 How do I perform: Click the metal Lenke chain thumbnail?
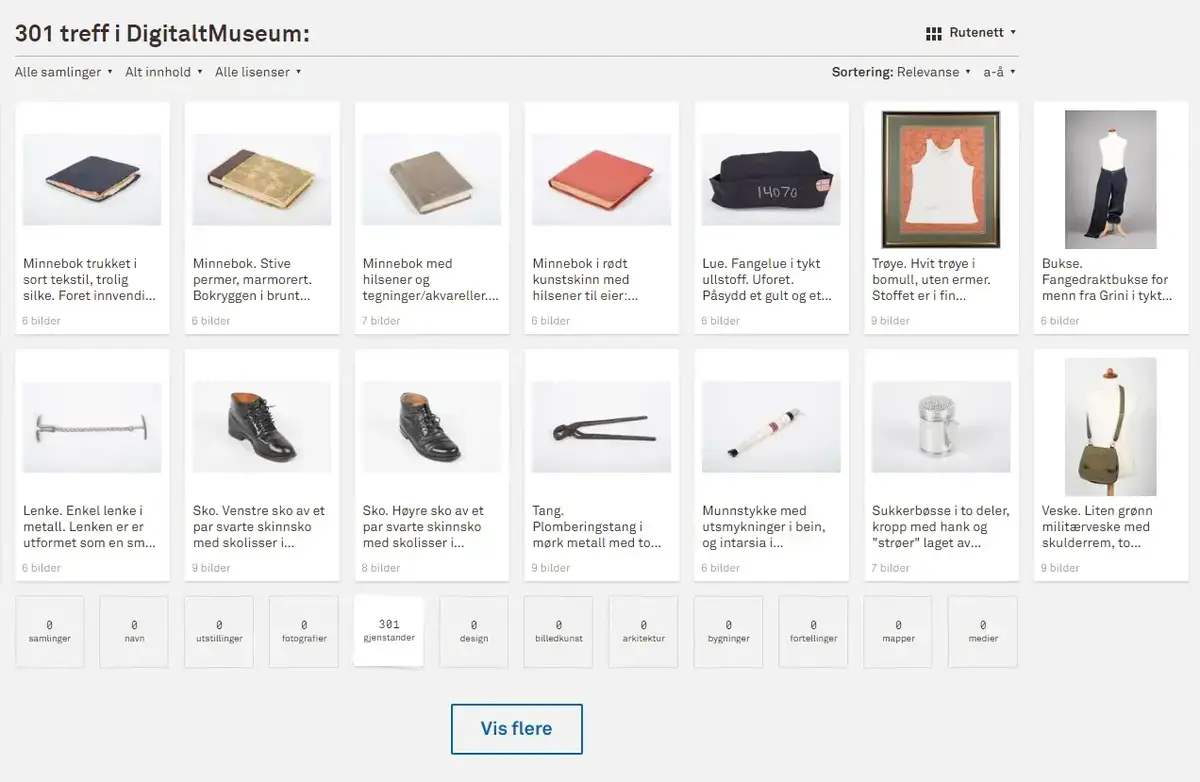(92, 427)
